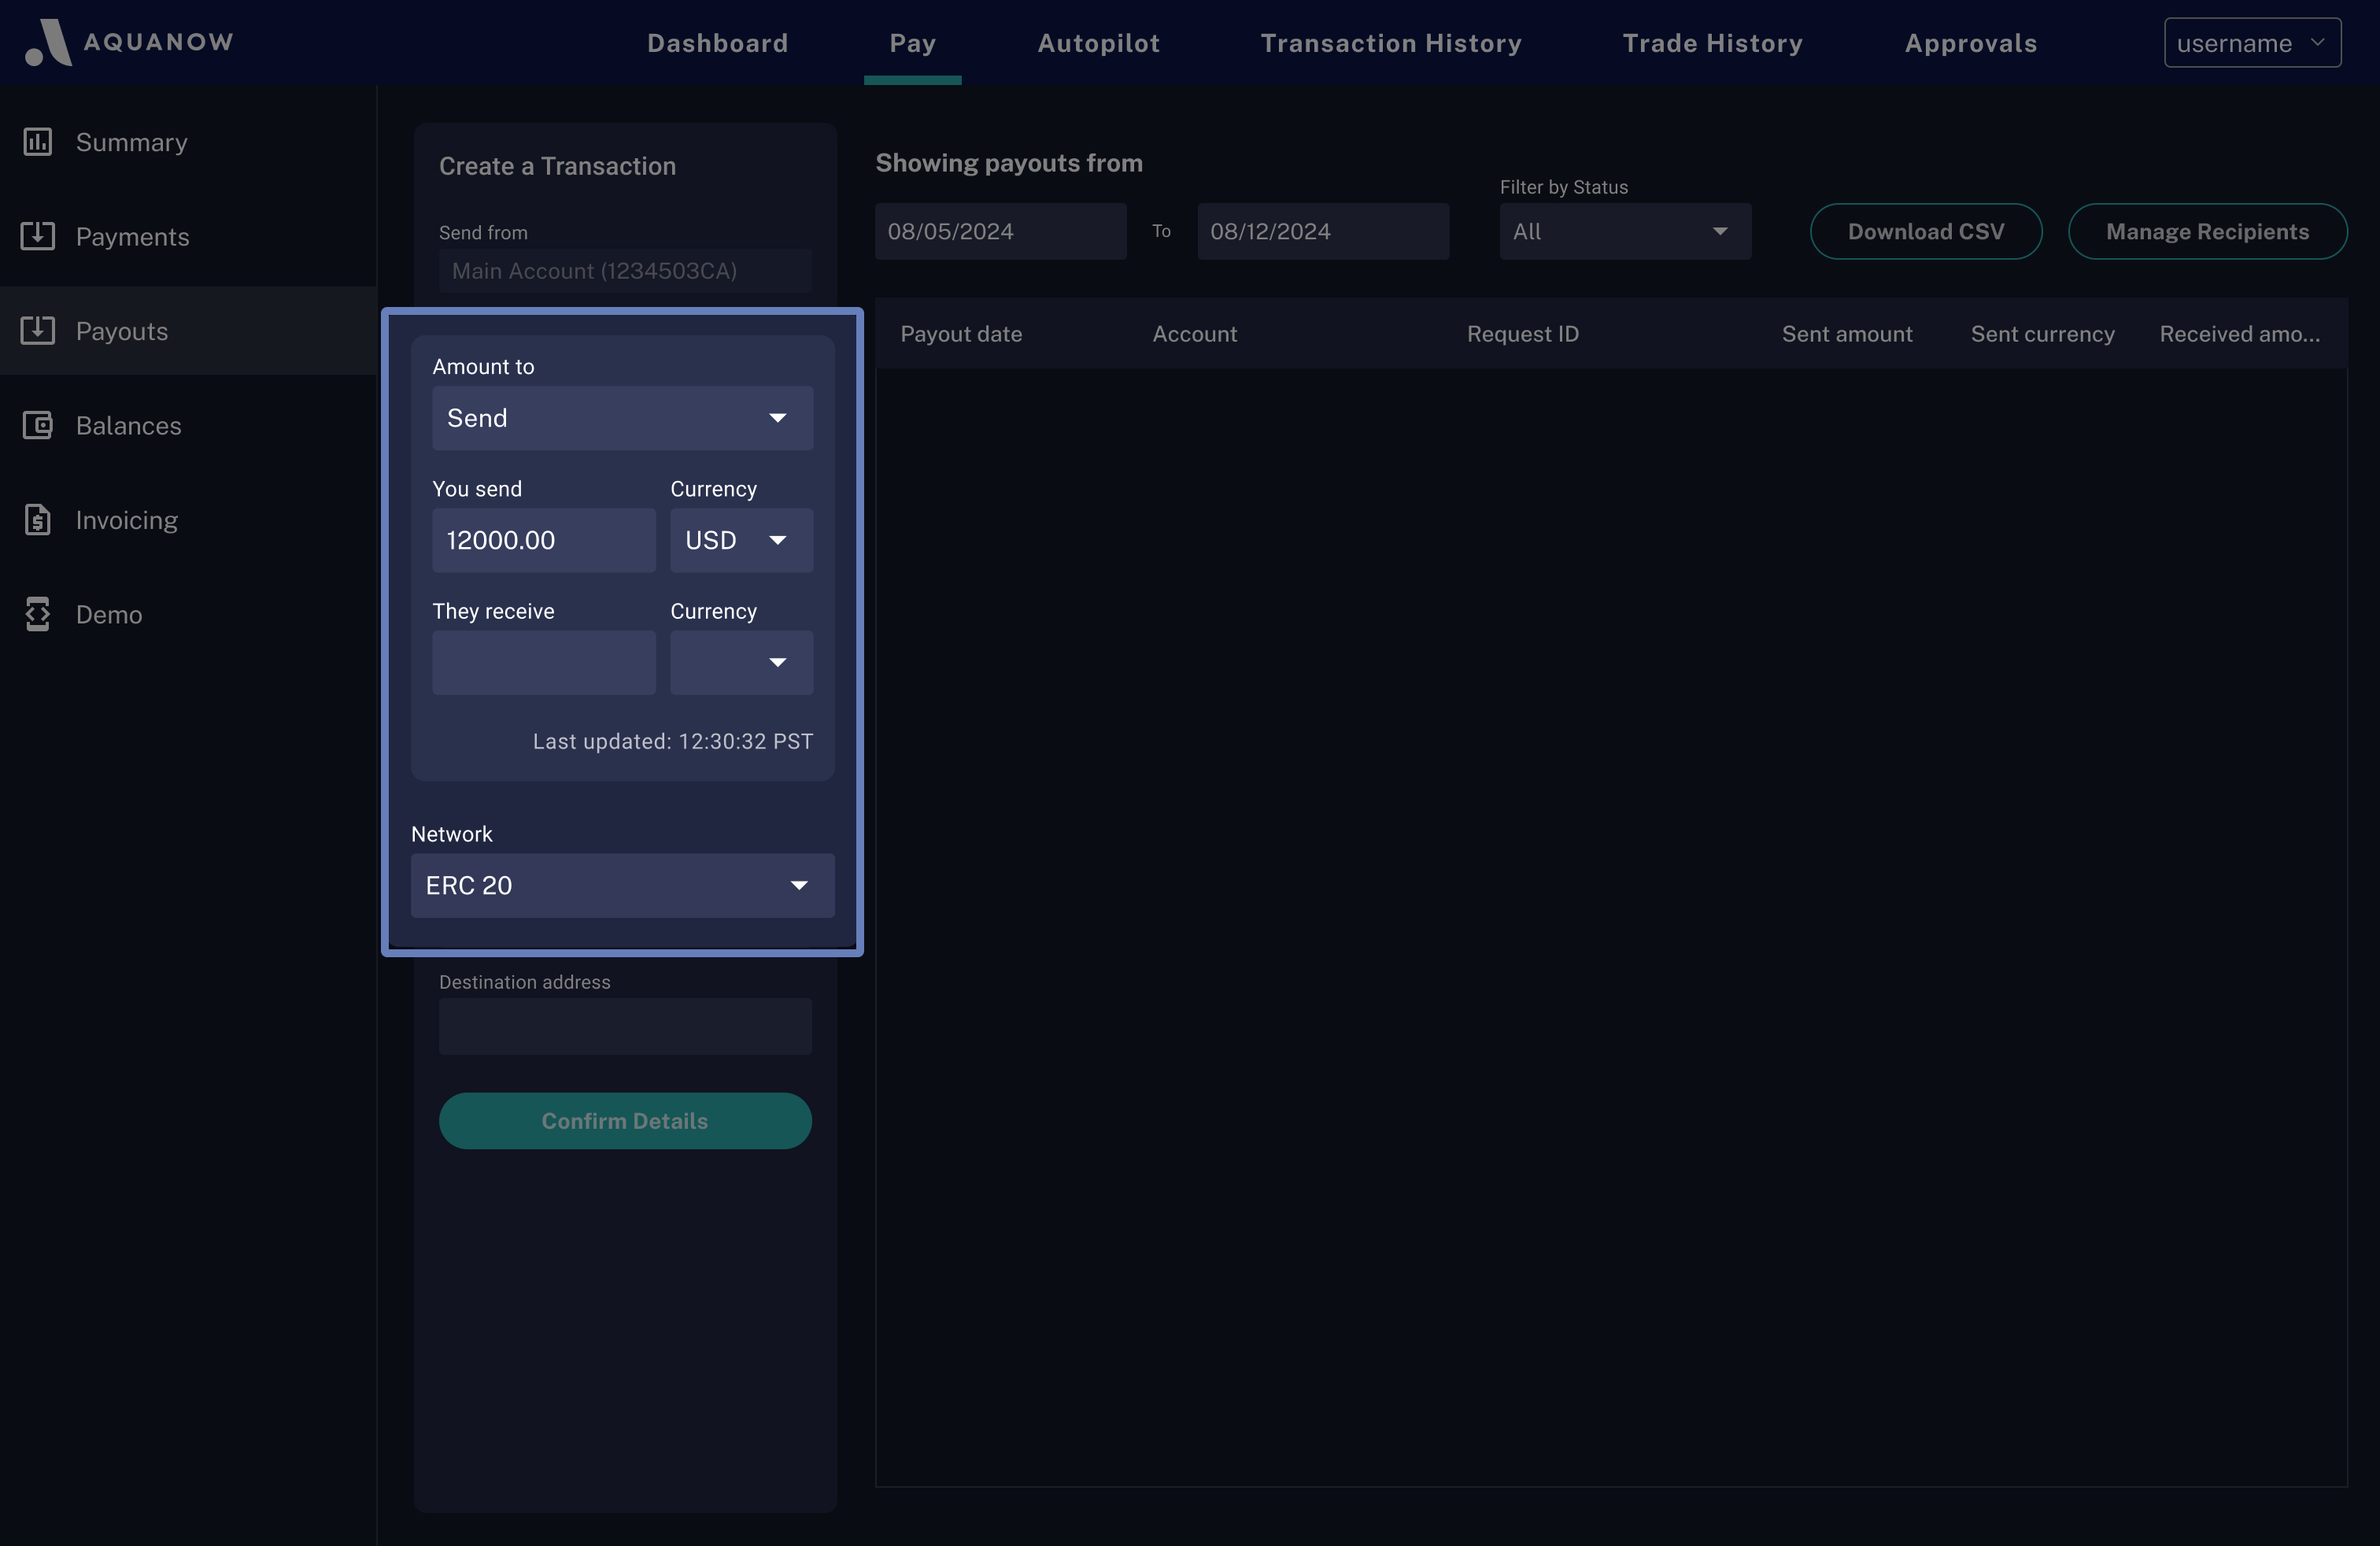Click the Aquanow logo icon
Image resolution: width=2380 pixels, height=1546 pixels.
pos(48,43)
